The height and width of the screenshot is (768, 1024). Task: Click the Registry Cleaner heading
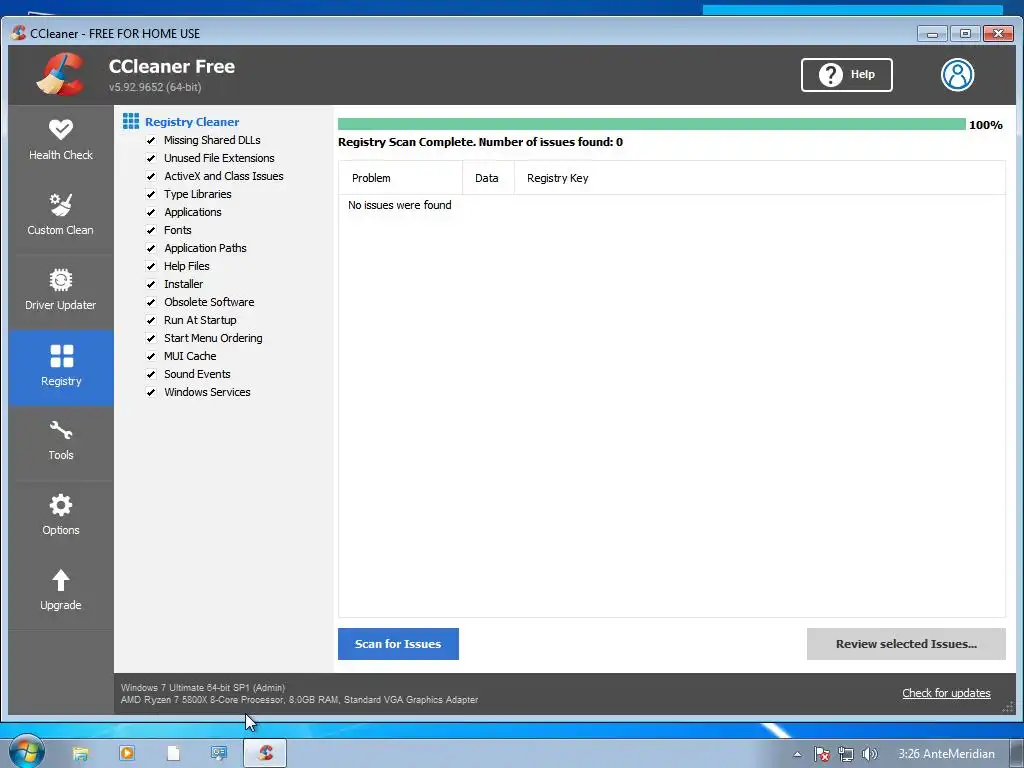pyautogui.click(x=192, y=121)
